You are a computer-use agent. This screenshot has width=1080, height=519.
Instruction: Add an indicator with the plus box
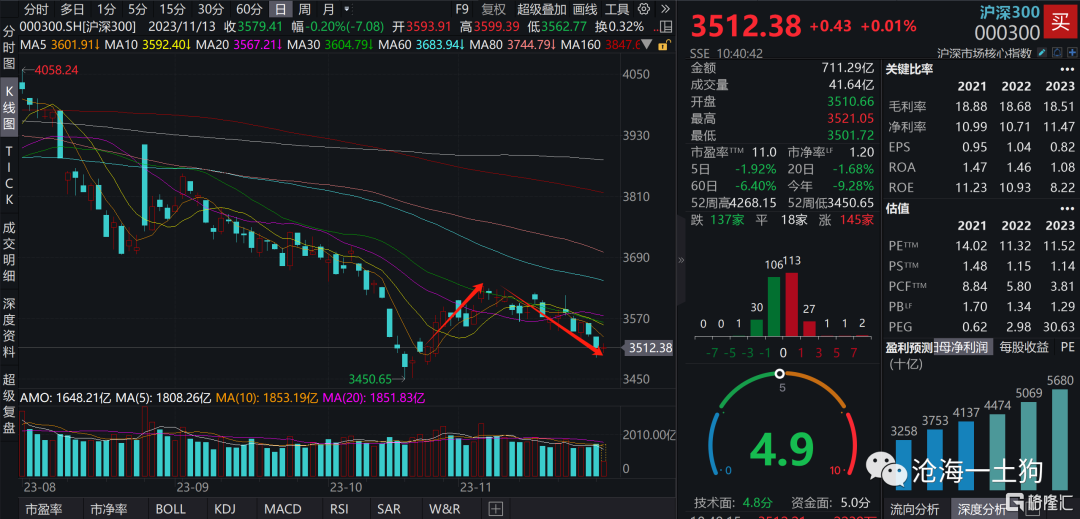[x=495, y=509]
